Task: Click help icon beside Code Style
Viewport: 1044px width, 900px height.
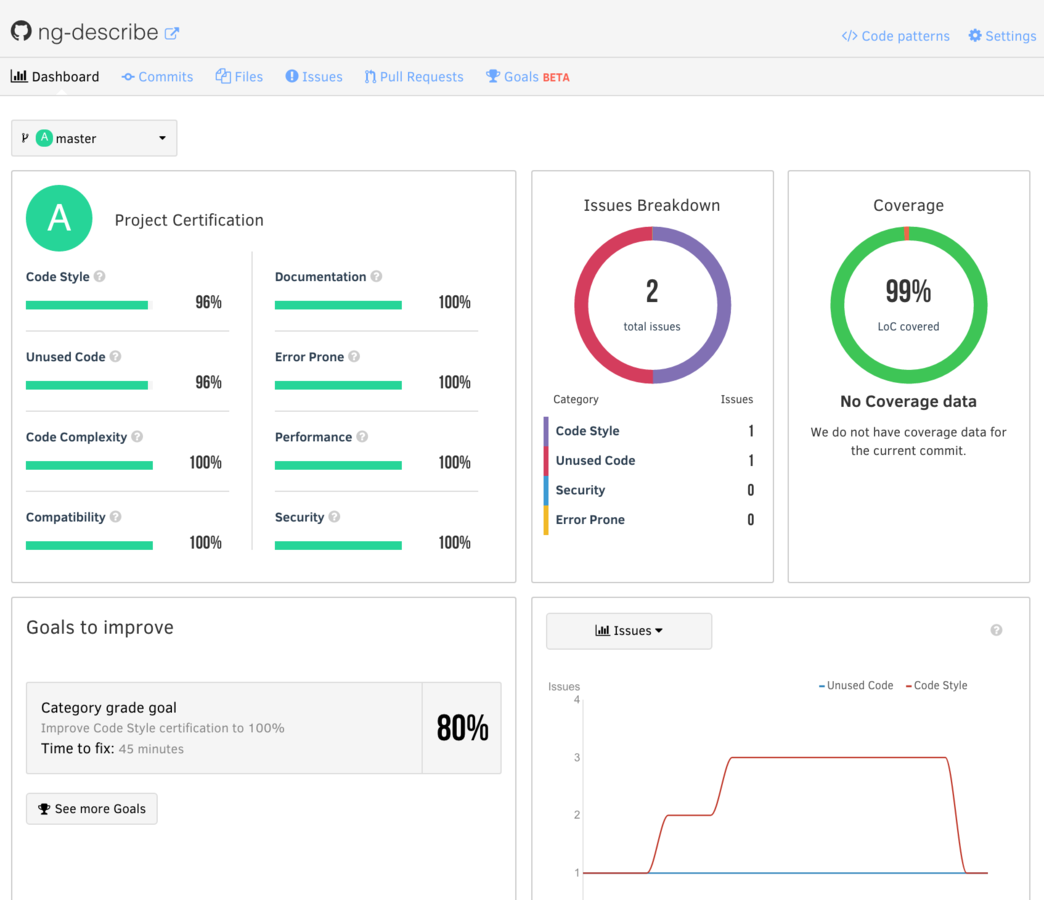Action: tap(99, 276)
